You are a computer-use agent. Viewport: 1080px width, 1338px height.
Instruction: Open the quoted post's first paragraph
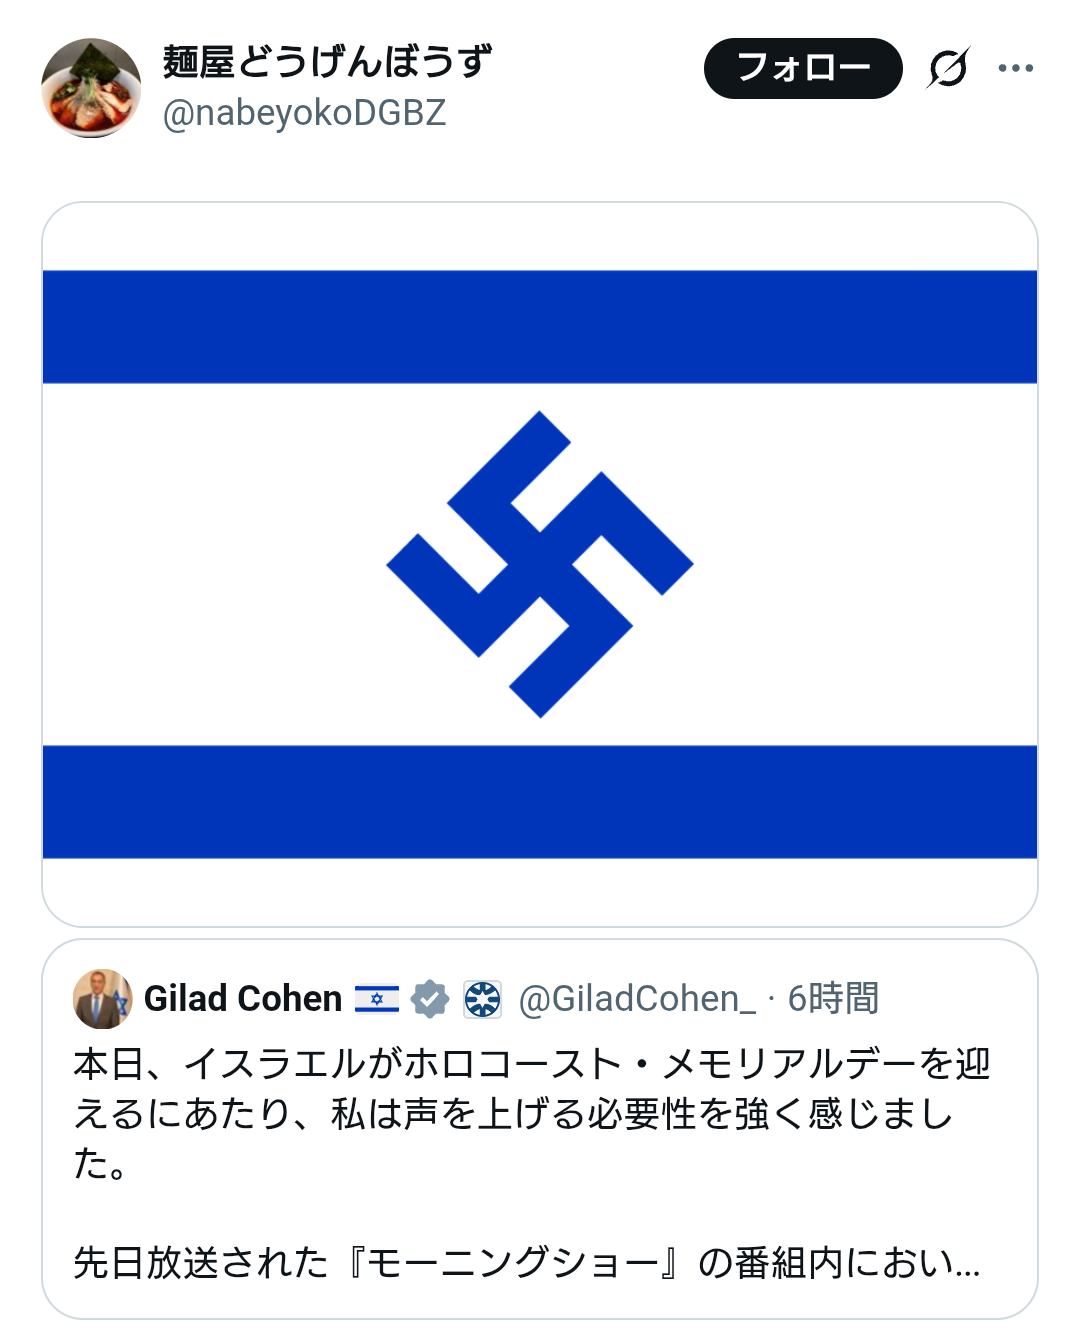530,1113
